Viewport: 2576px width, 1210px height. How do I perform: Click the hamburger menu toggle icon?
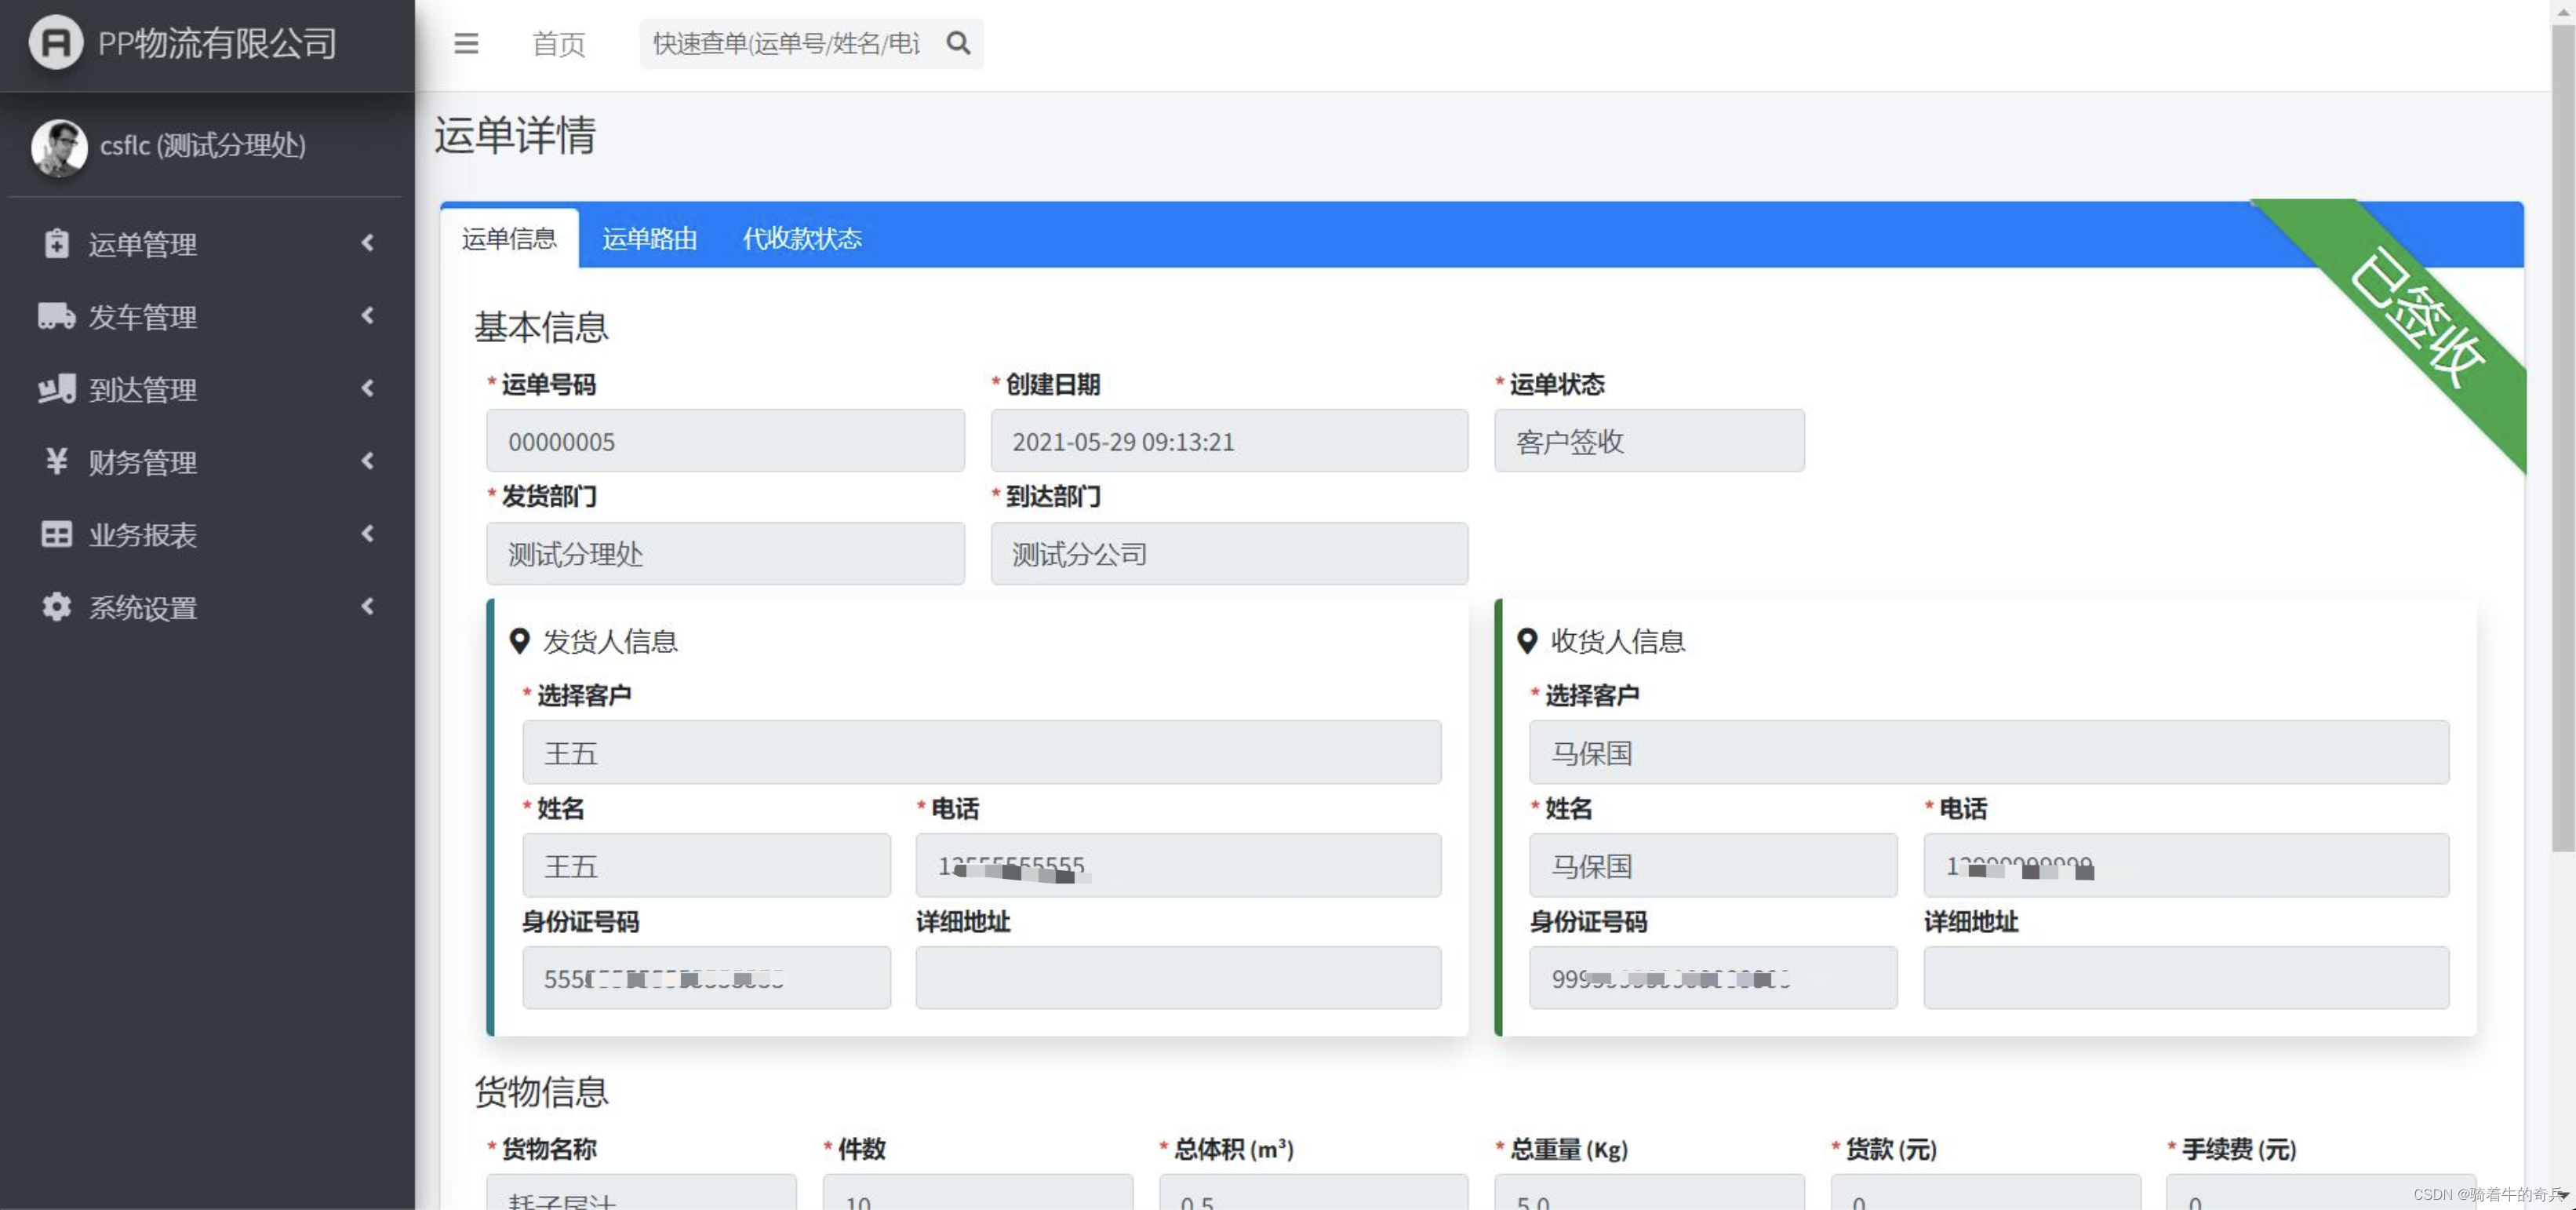click(466, 43)
